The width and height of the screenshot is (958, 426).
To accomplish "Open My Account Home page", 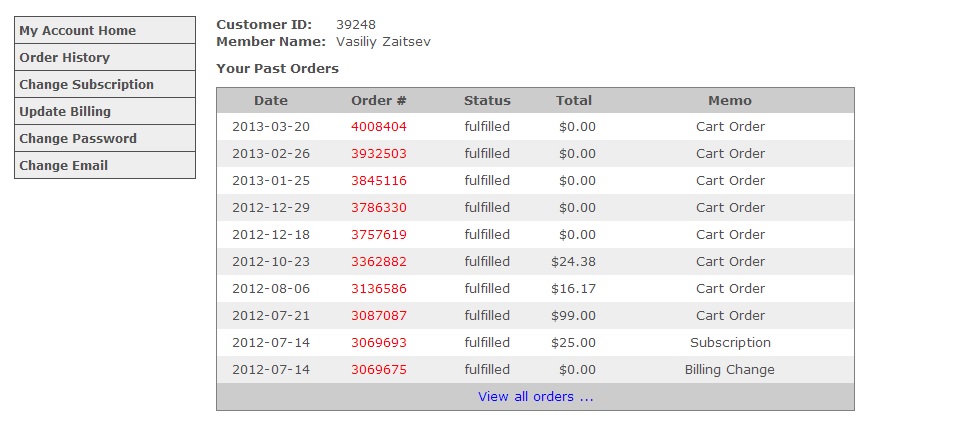I will [x=77, y=31].
